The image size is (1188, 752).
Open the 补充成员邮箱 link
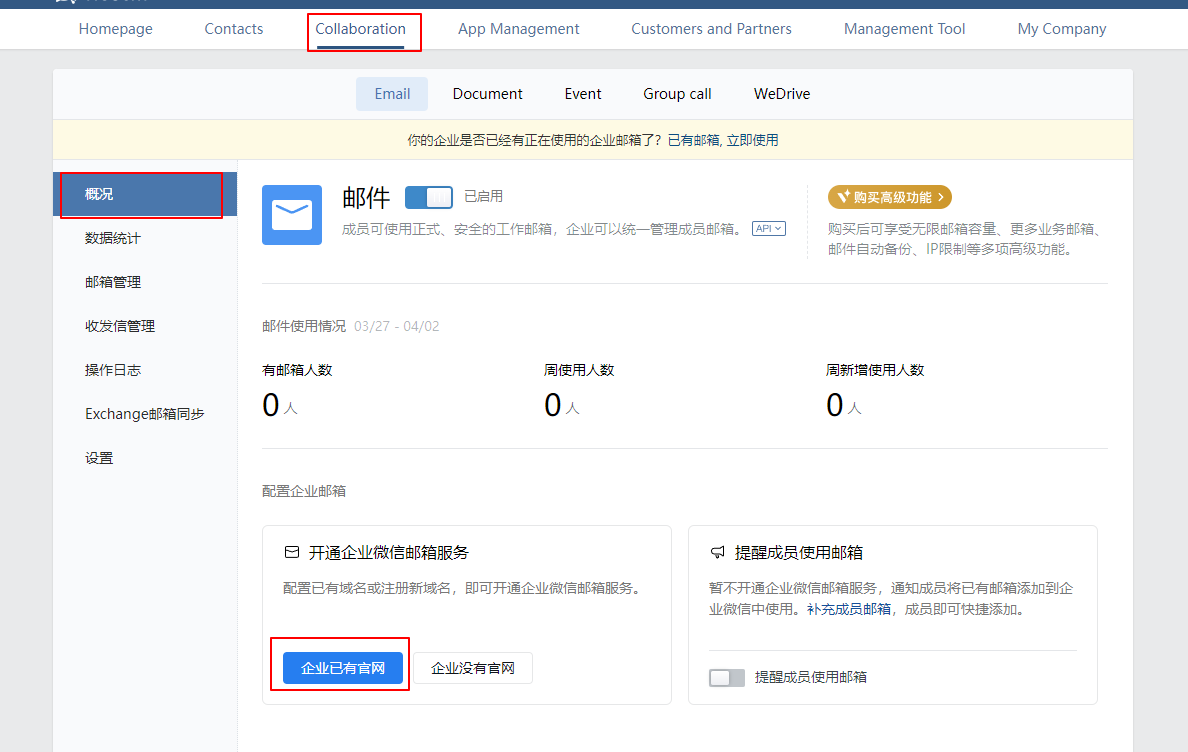[848, 609]
